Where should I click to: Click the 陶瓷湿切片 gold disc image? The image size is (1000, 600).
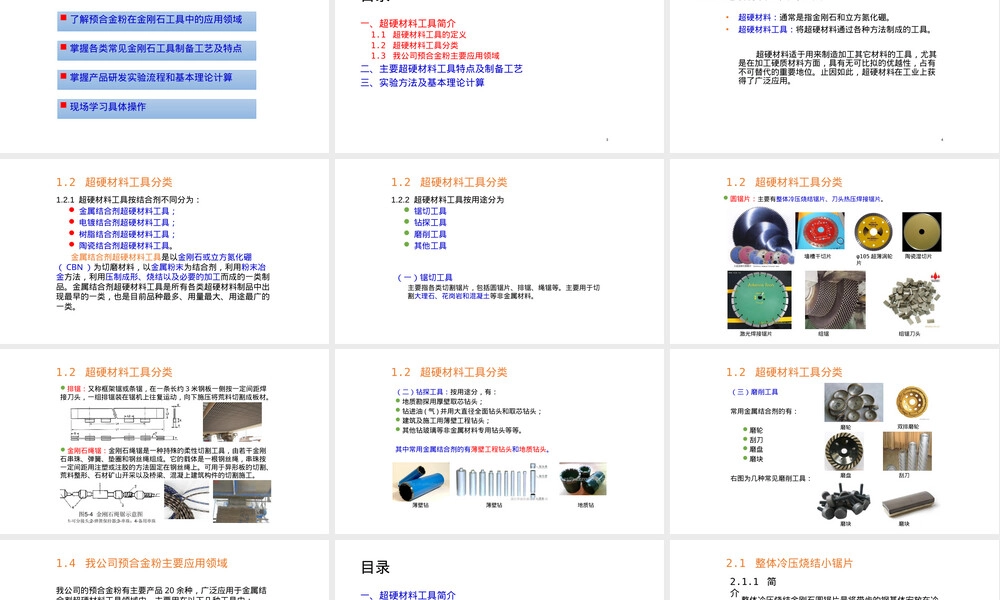click(922, 232)
